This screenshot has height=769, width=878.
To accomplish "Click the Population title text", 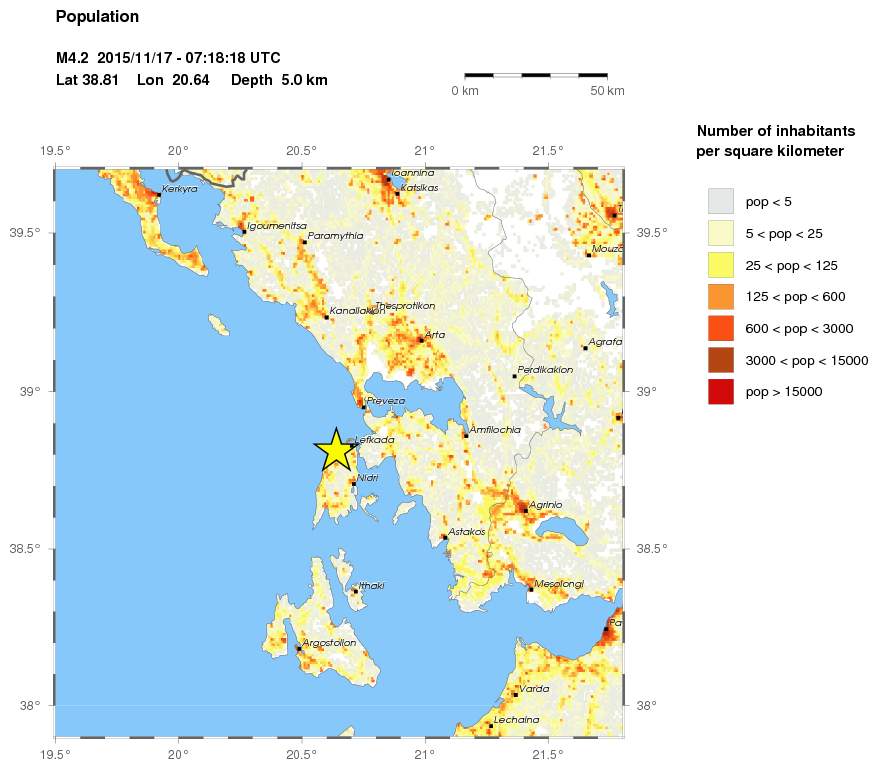I will click(98, 17).
